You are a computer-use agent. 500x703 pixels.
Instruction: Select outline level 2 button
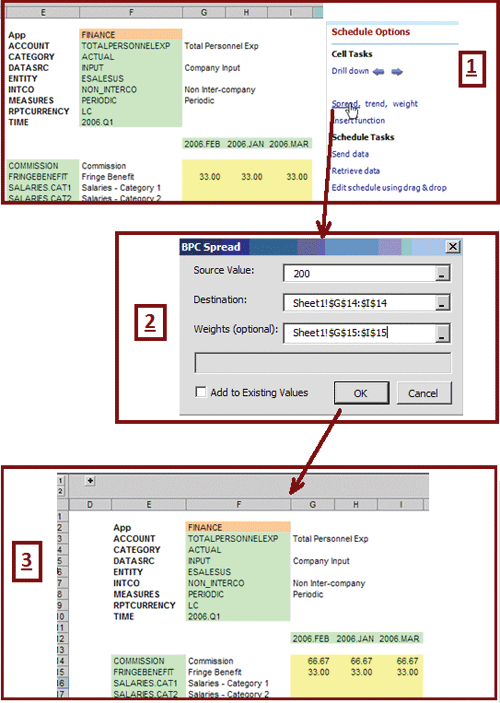click(x=61, y=491)
